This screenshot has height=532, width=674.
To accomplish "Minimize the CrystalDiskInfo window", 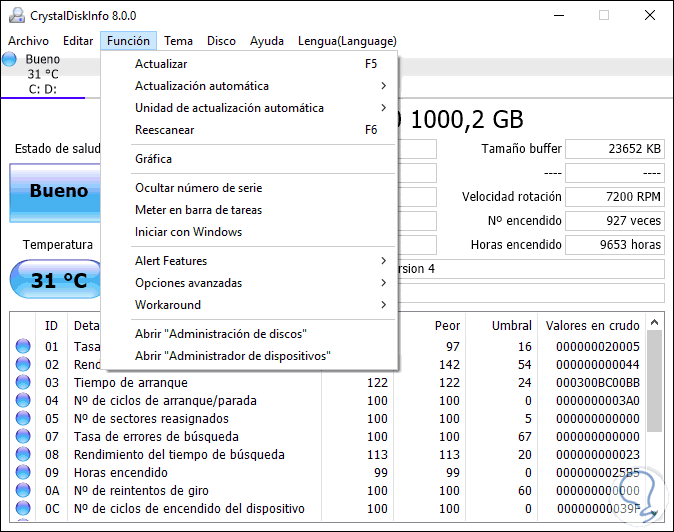I will tap(559, 15).
